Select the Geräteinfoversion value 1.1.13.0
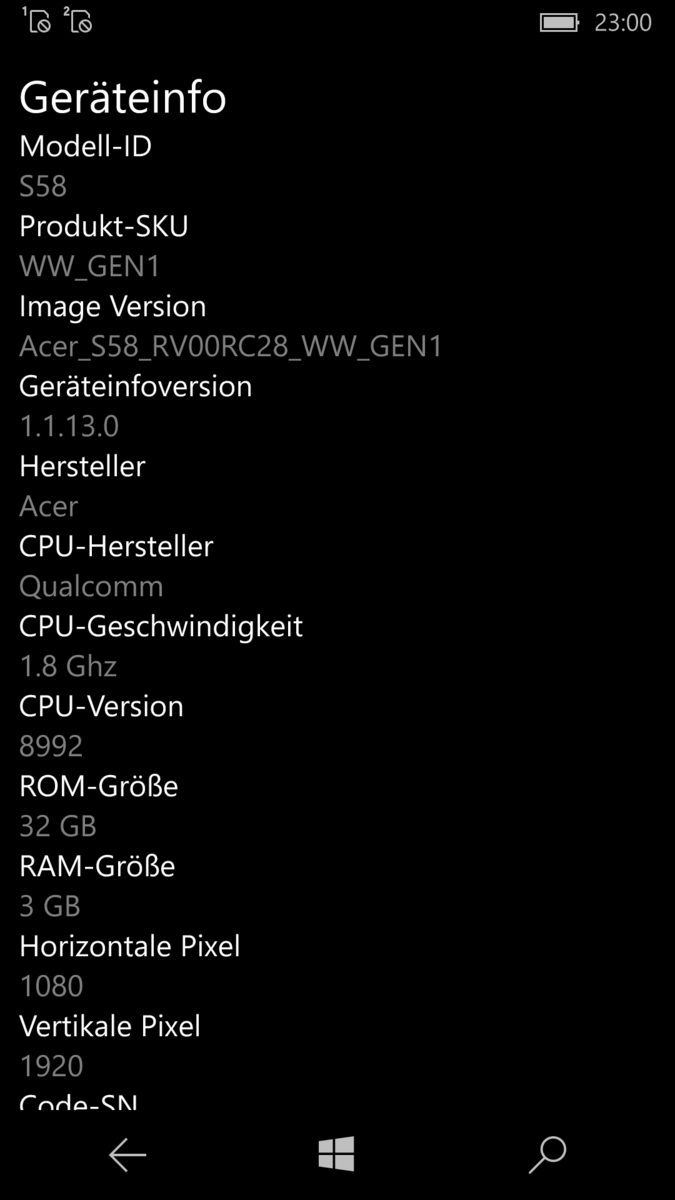This screenshot has height=1200, width=675. 69,426
